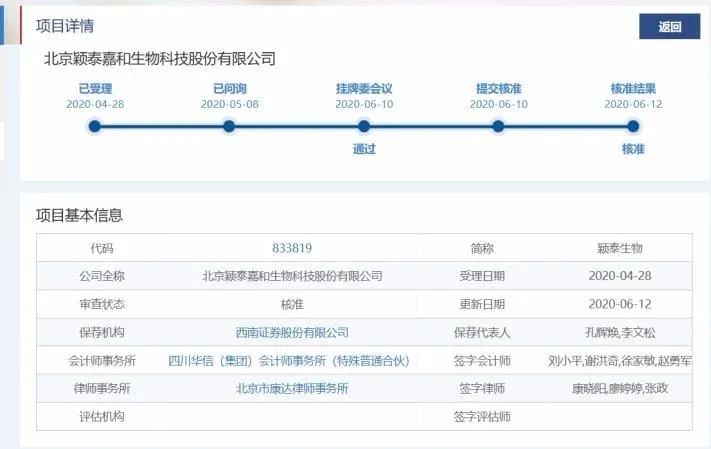Click the 项目基本信息 section heading
The height and width of the screenshot is (449, 711).
pyautogui.click(x=79, y=215)
